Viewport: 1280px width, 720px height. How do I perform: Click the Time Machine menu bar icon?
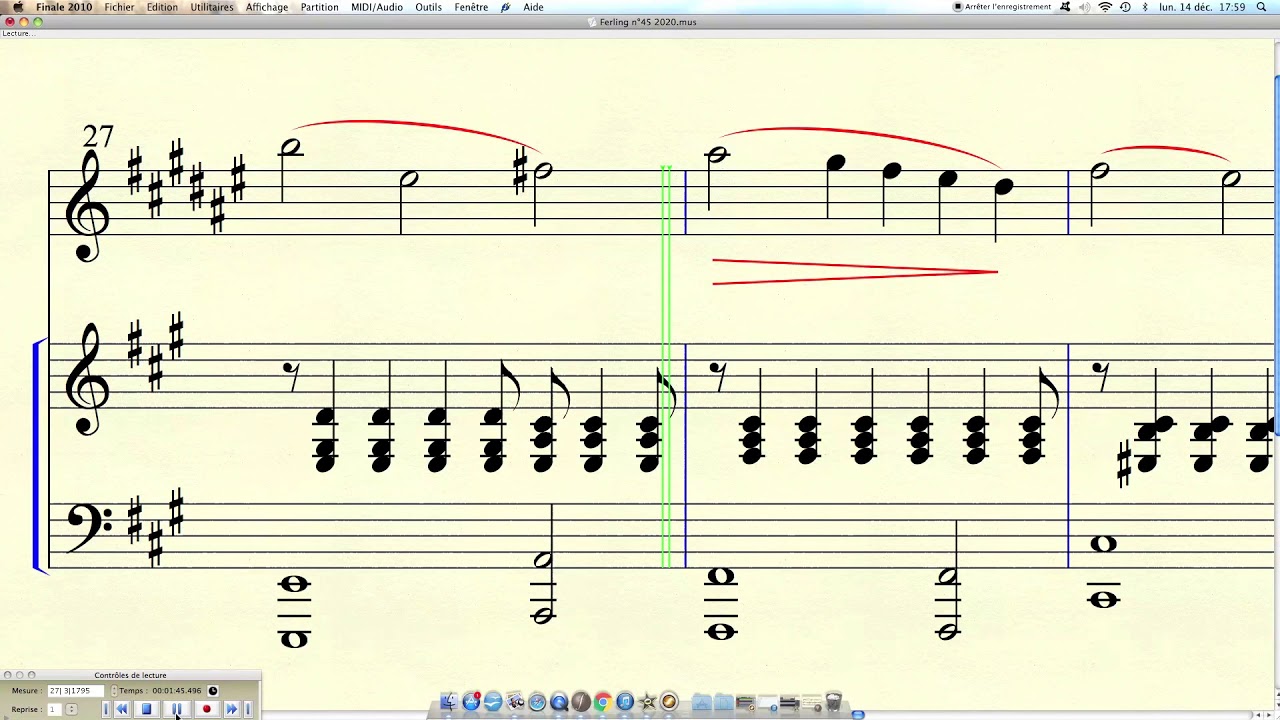(x=1125, y=7)
